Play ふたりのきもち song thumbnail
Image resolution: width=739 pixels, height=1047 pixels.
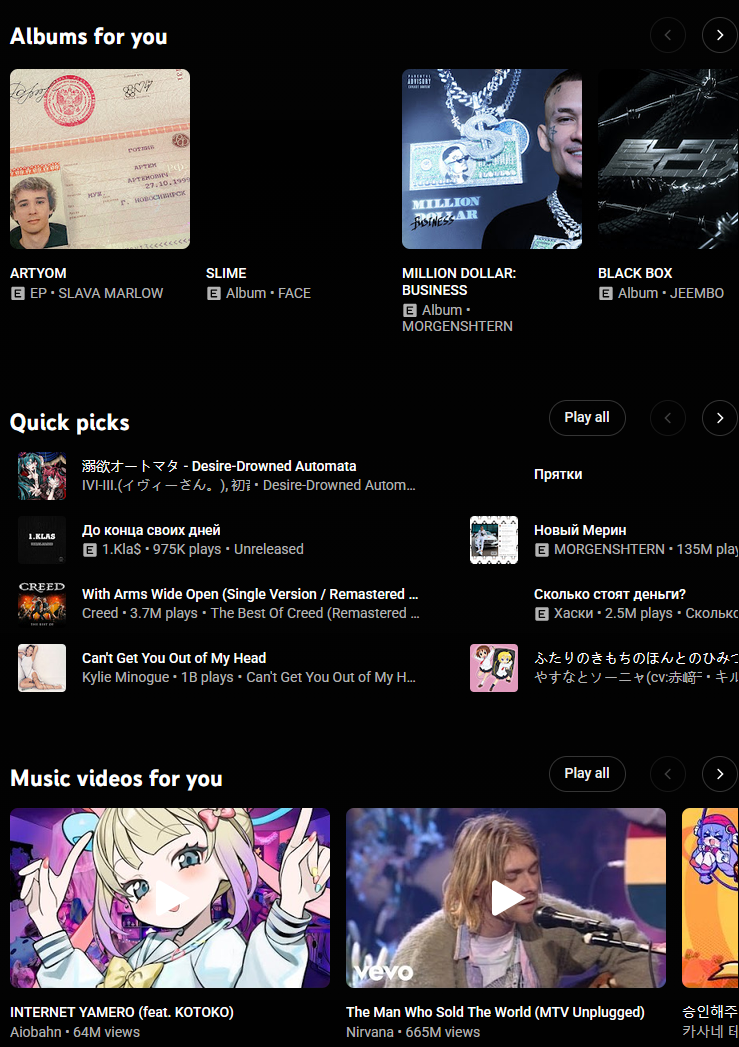pos(494,668)
